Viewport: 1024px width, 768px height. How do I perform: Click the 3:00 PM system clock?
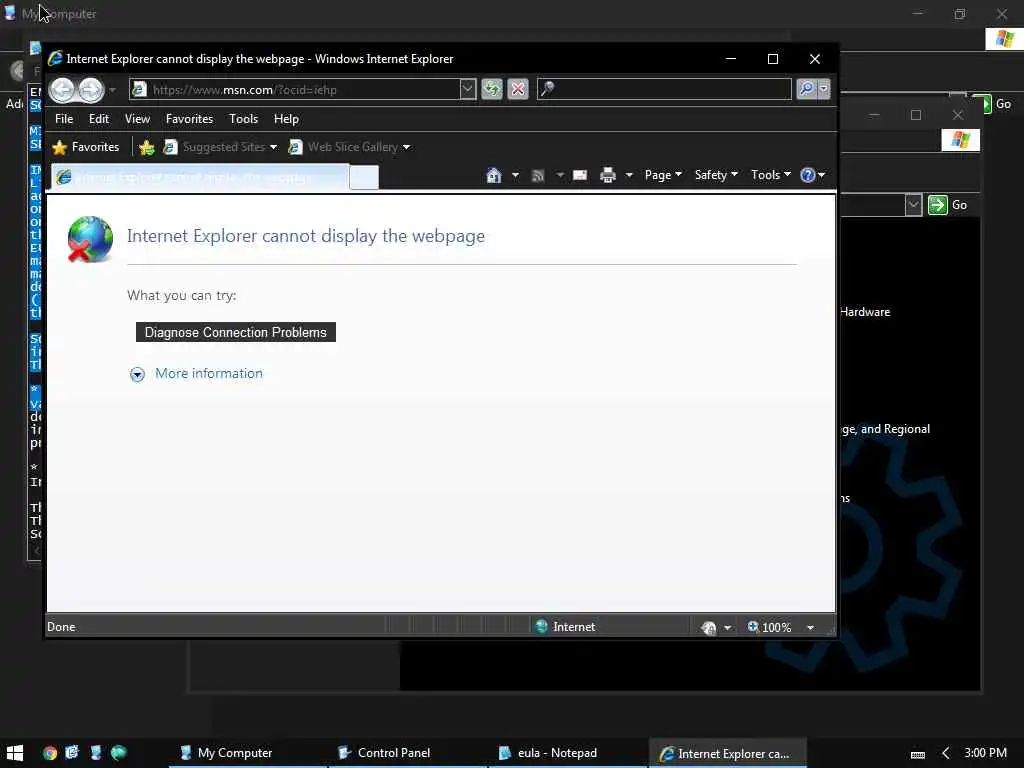985,753
